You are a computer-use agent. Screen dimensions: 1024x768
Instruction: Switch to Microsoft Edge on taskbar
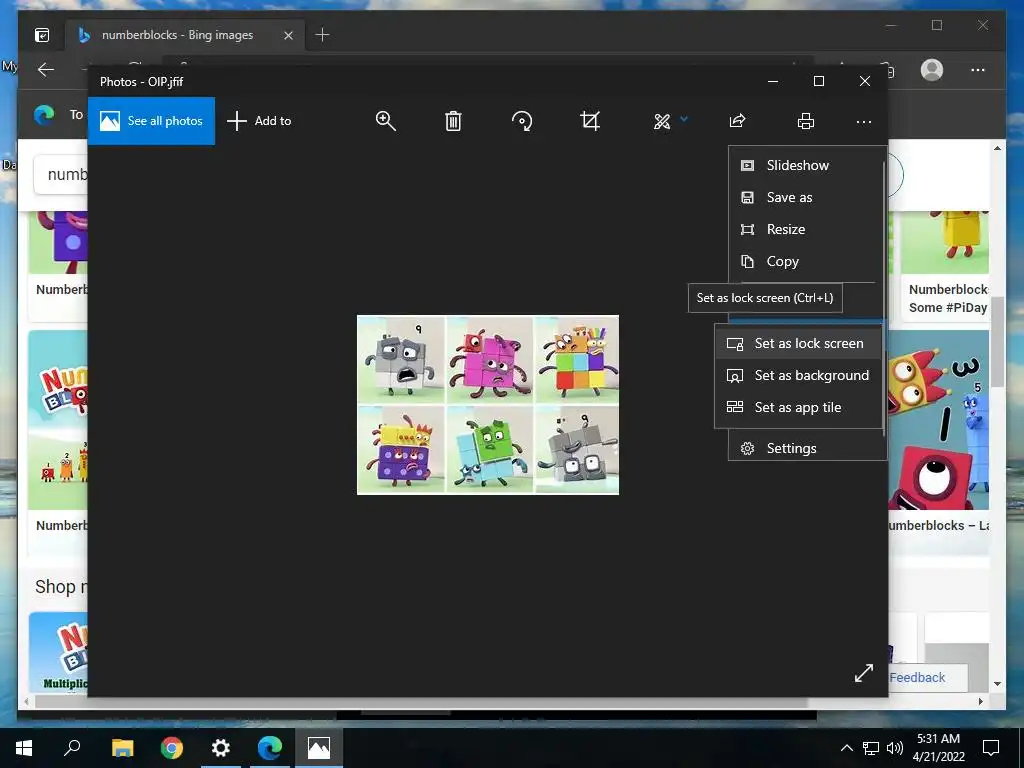pos(270,748)
